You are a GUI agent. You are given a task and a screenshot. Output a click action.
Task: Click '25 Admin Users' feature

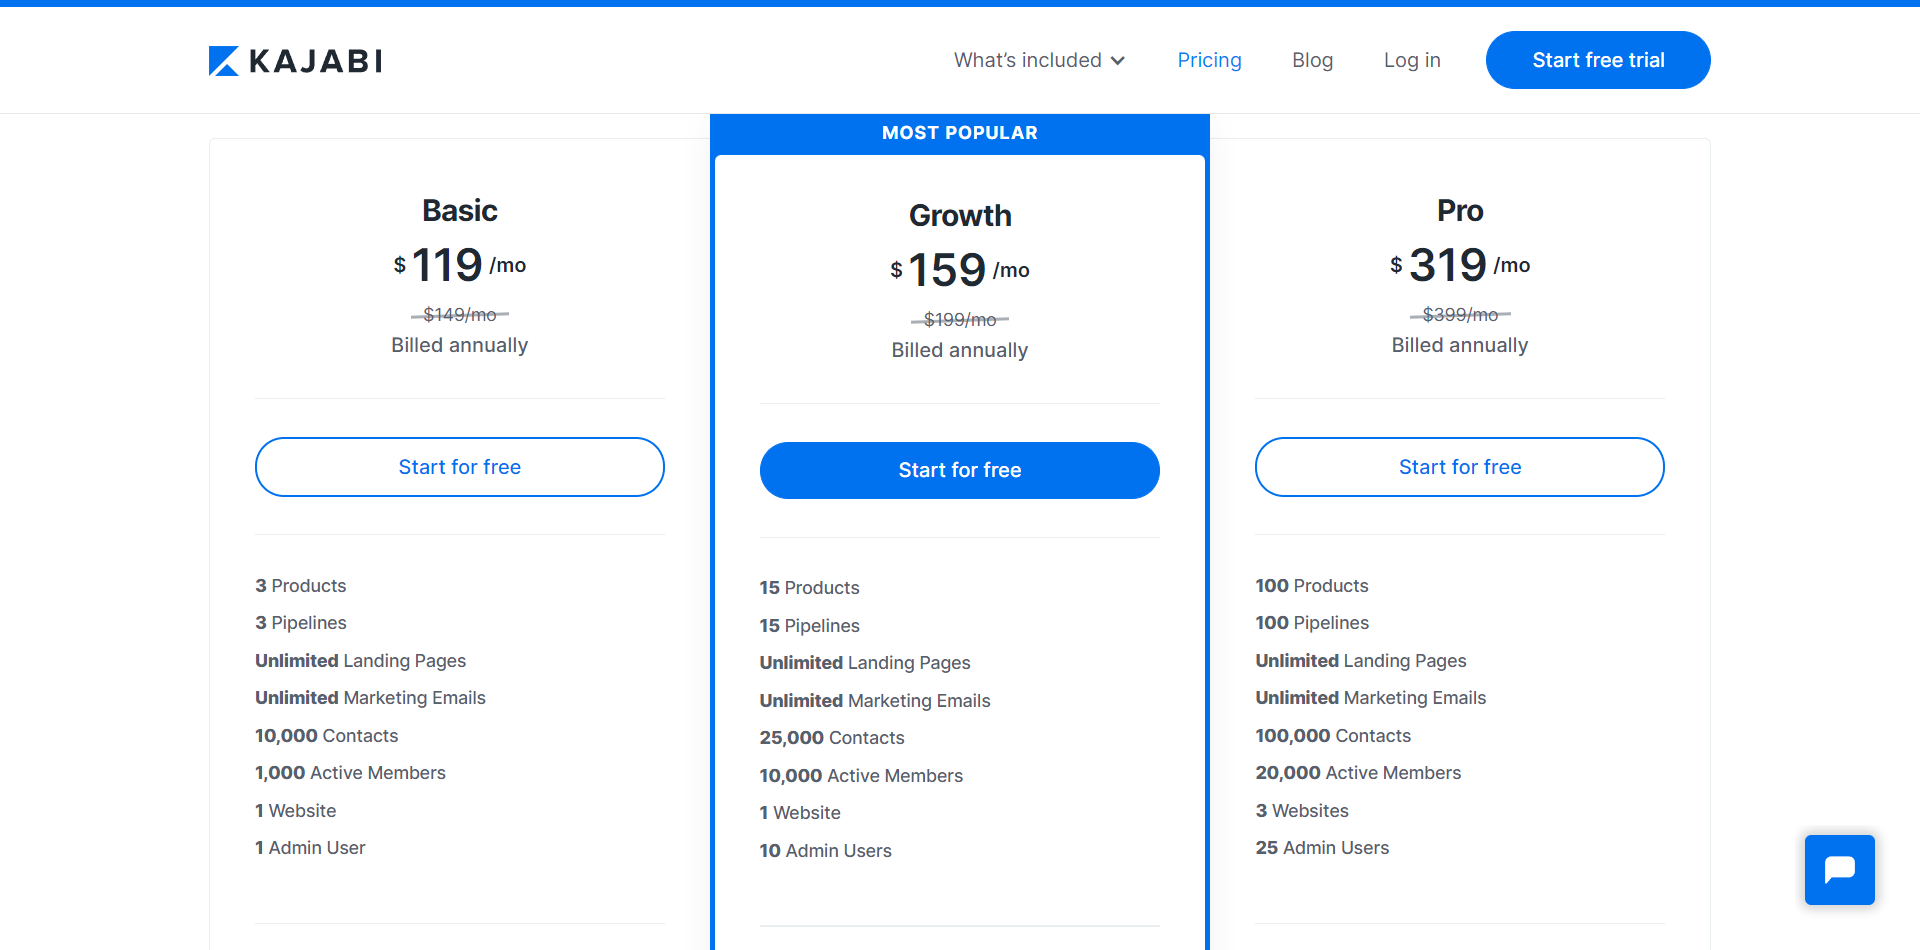tap(1322, 848)
